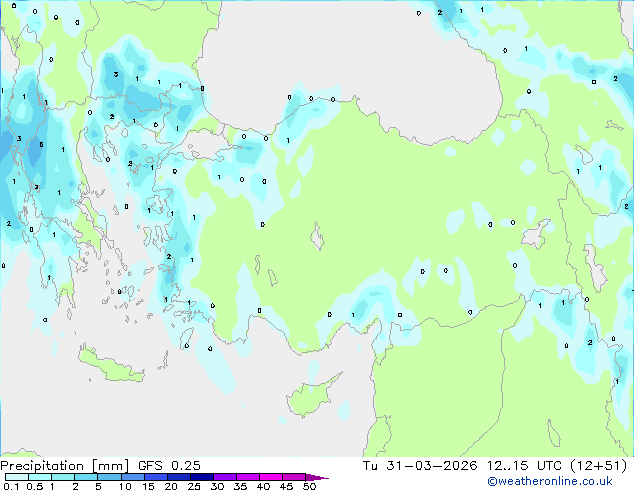This screenshot has height=490, width=634.
Task: Click the 0.1–0.5 mm legend color box
Action: [x=17, y=477]
